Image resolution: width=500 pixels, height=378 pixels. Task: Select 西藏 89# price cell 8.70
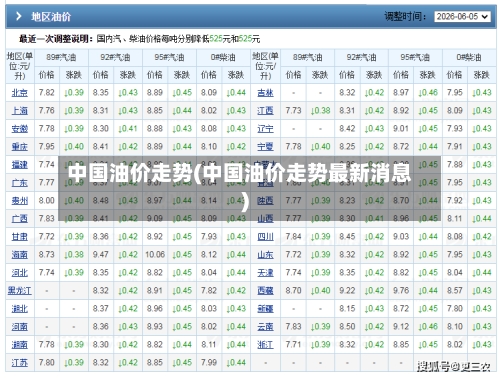(x=293, y=291)
